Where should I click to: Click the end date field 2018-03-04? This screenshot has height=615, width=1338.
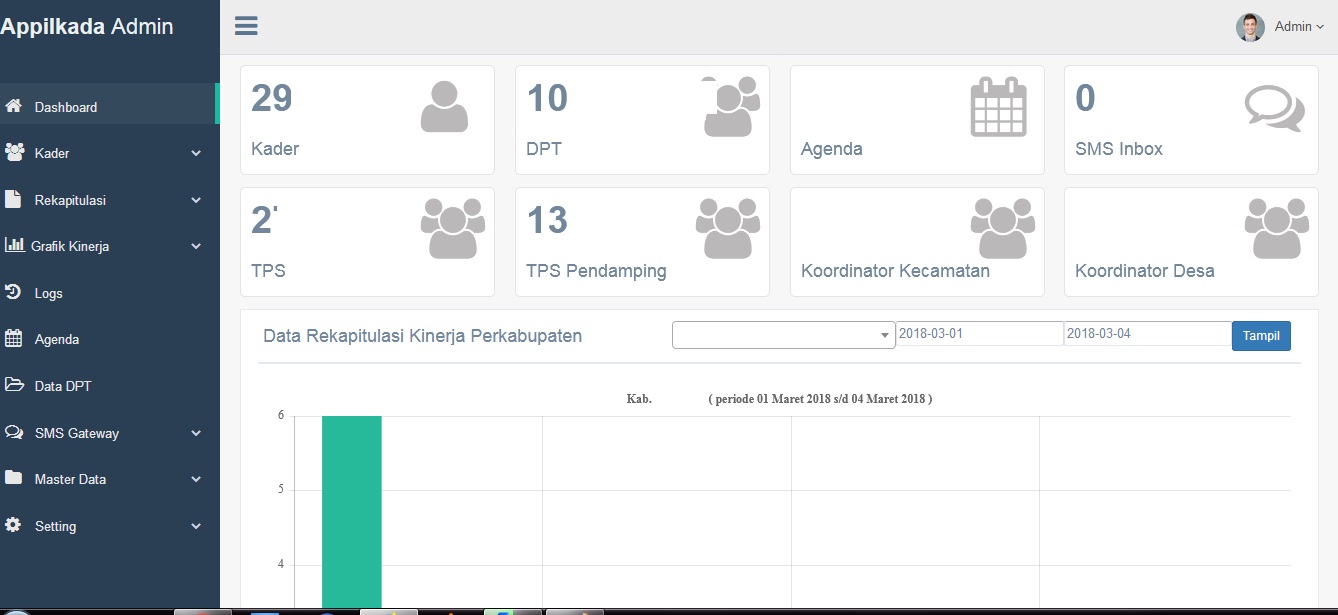pos(1147,334)
